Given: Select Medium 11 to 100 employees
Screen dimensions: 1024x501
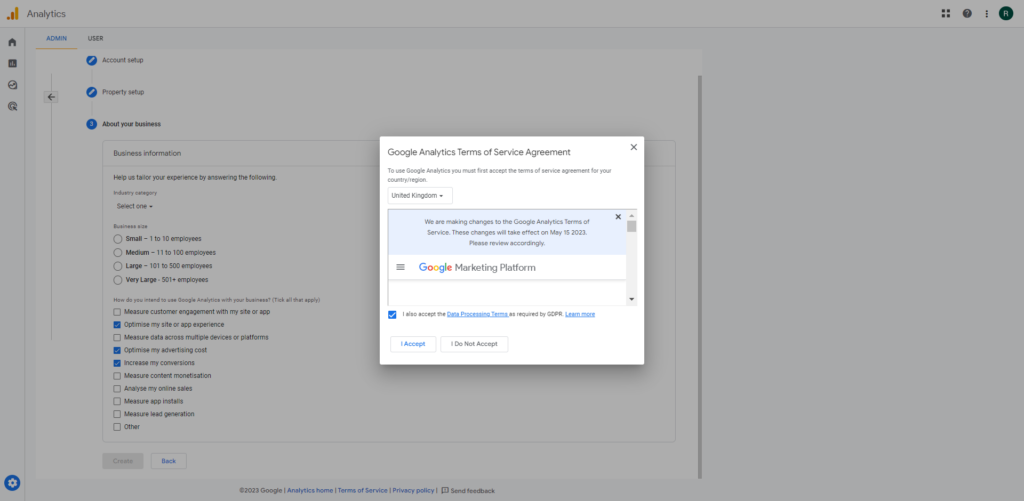Looking at the screenshot, I should pyautogui.click(x=118, y=252).
